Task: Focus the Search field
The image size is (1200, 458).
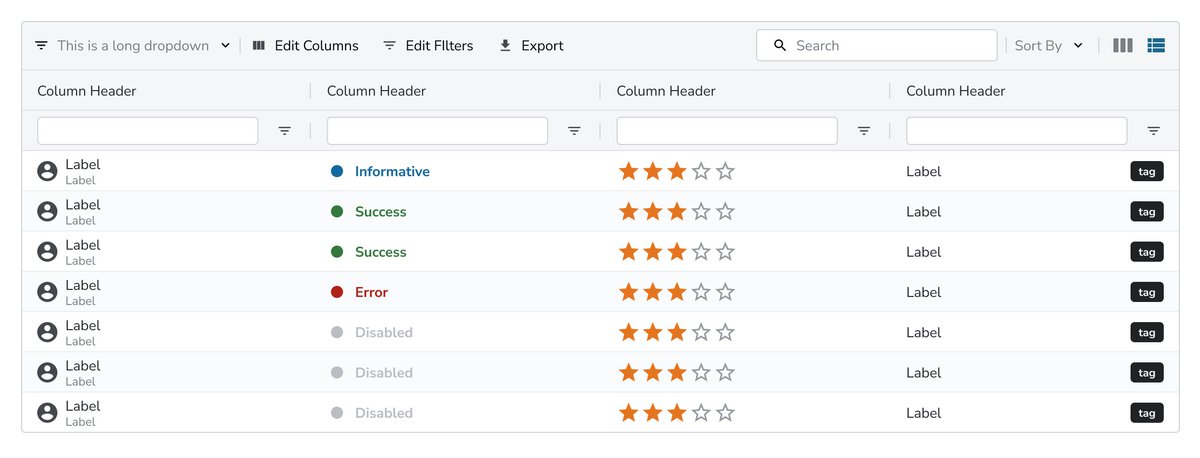Action: point(877,46)
